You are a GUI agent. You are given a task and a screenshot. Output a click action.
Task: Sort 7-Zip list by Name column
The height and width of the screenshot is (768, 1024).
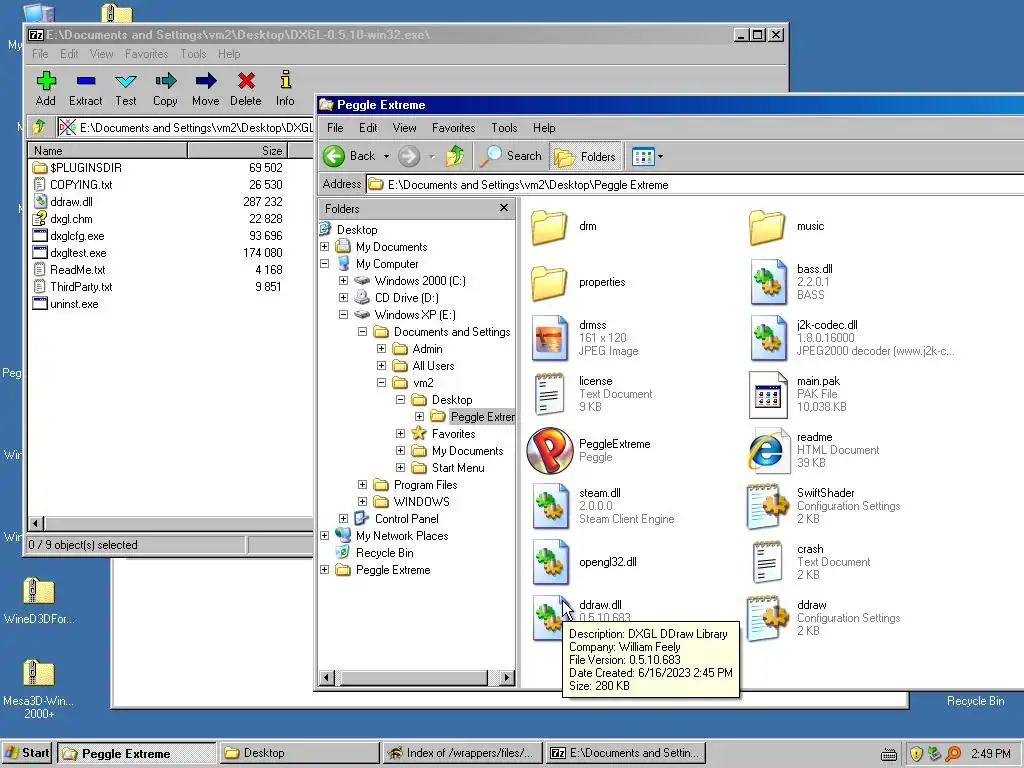[x=108, y=150]
